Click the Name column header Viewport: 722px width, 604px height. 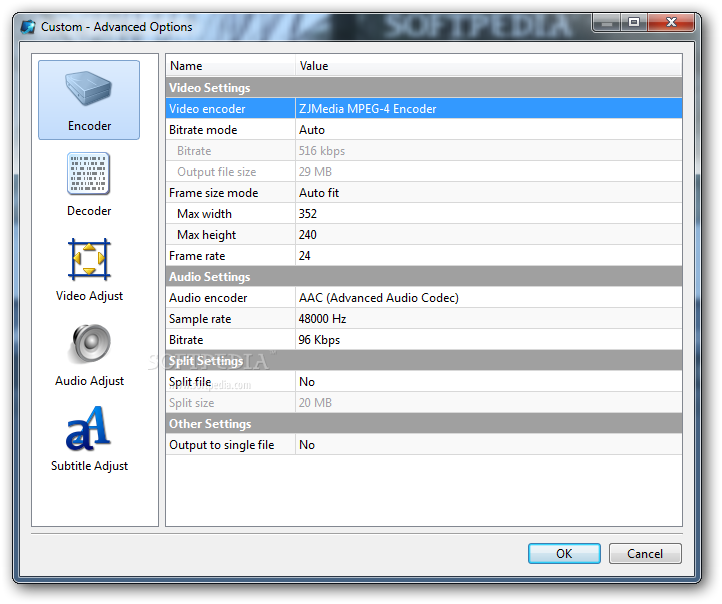(230, 66)
